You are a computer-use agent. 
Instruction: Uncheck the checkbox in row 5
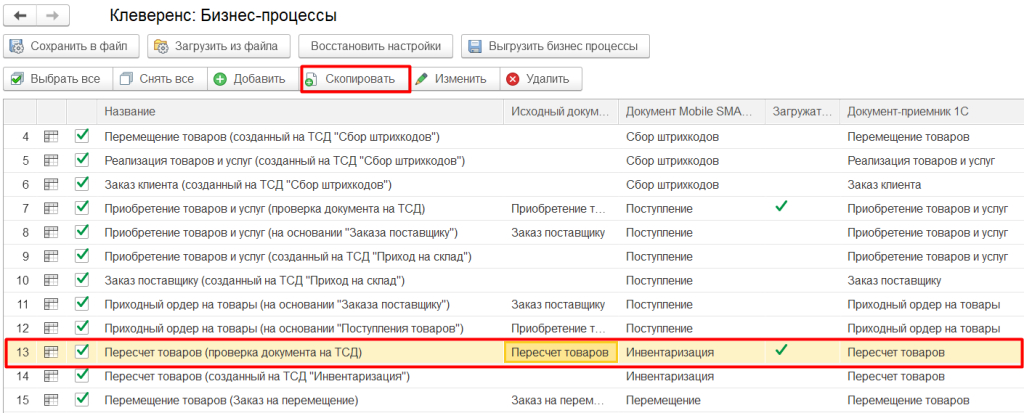pyautogui.click(x=82, y=160)
